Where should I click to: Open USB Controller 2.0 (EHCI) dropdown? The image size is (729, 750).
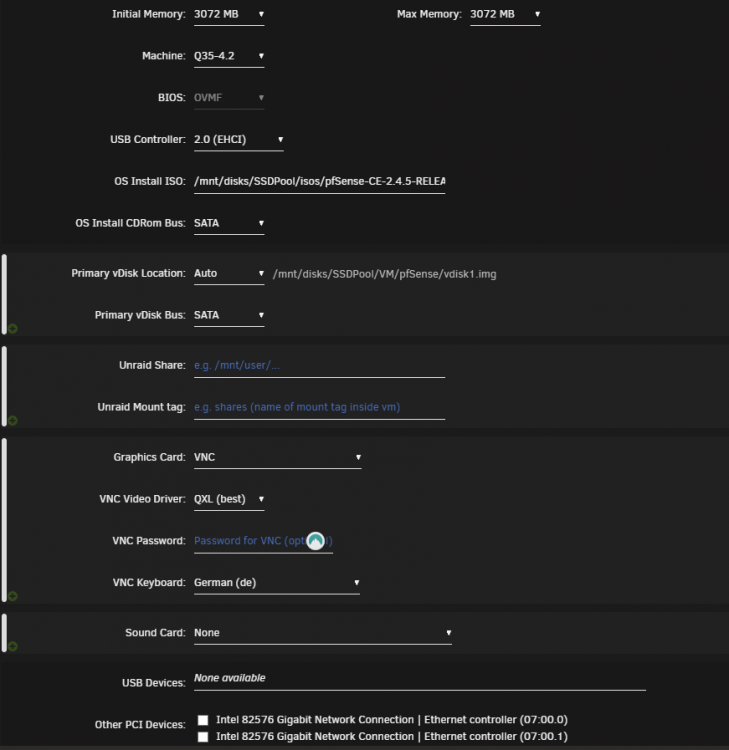[x=239, y=140]
